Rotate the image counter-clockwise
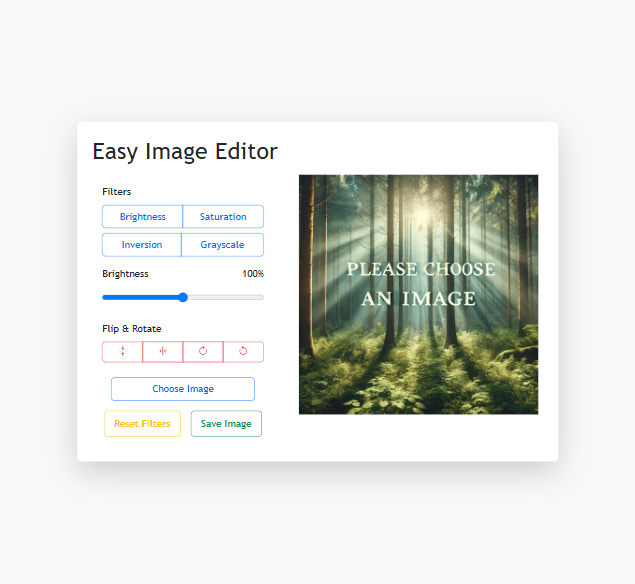 (x=243, y=352)
